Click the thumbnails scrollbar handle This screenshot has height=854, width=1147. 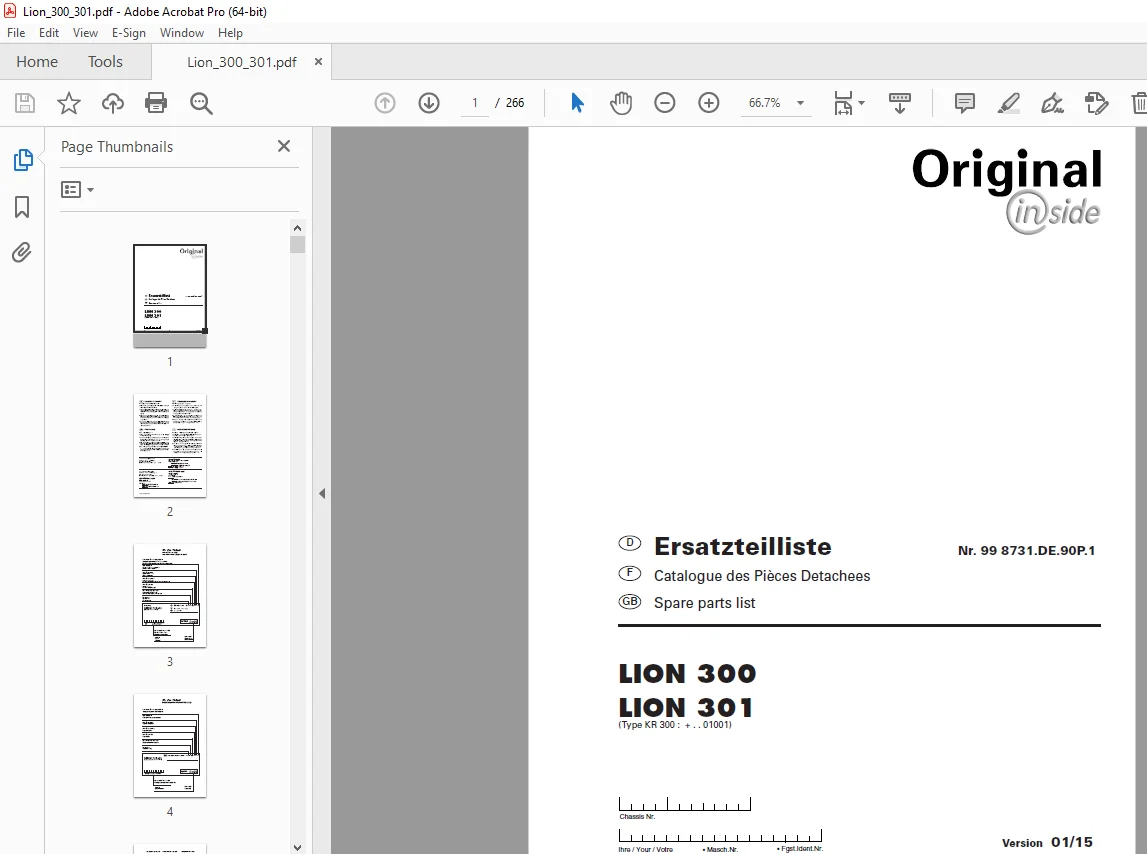click(x=297, y=244)
